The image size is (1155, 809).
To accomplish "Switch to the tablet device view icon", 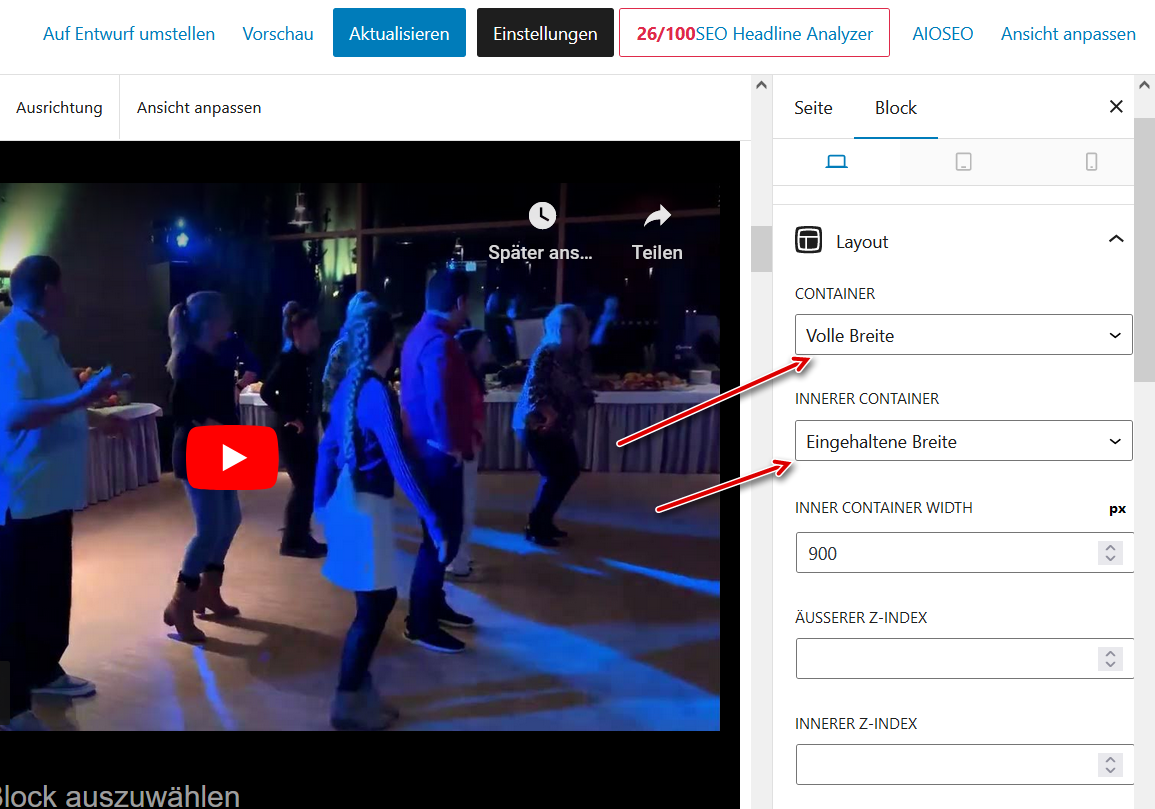I will pos(963,162).
